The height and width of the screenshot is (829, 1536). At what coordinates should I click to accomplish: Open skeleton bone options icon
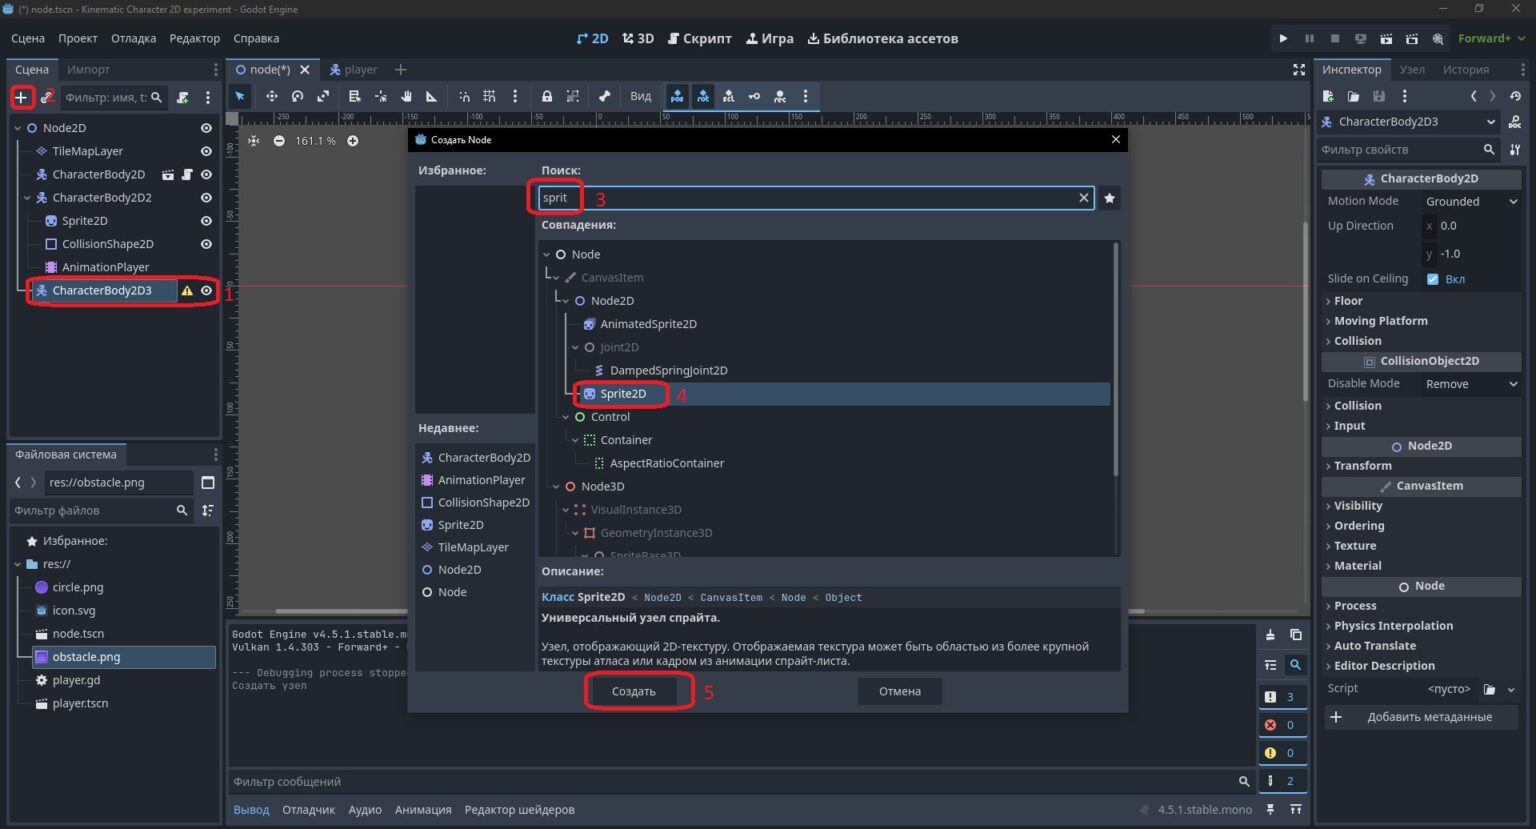604,96
